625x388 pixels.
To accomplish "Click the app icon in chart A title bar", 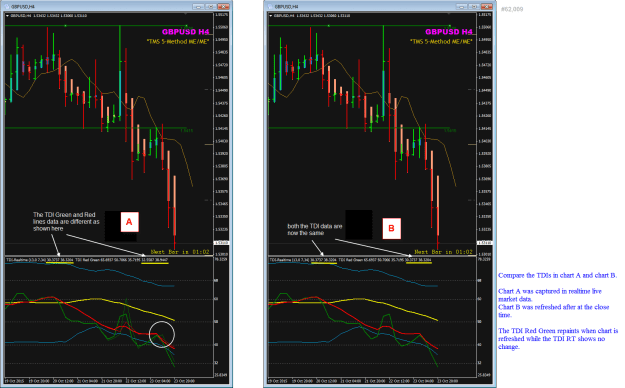I will (x=7, y=6).
